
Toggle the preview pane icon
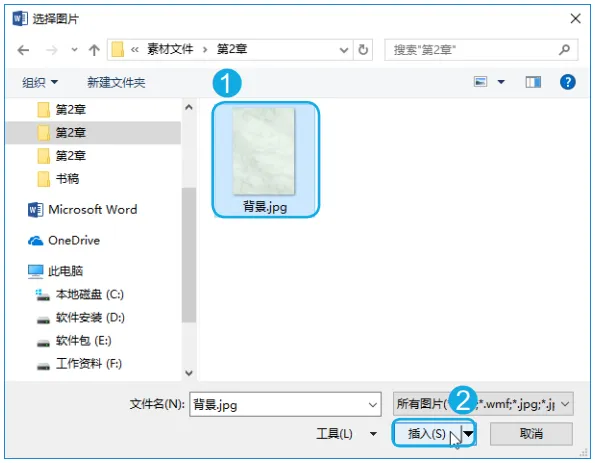pos(533,82)
